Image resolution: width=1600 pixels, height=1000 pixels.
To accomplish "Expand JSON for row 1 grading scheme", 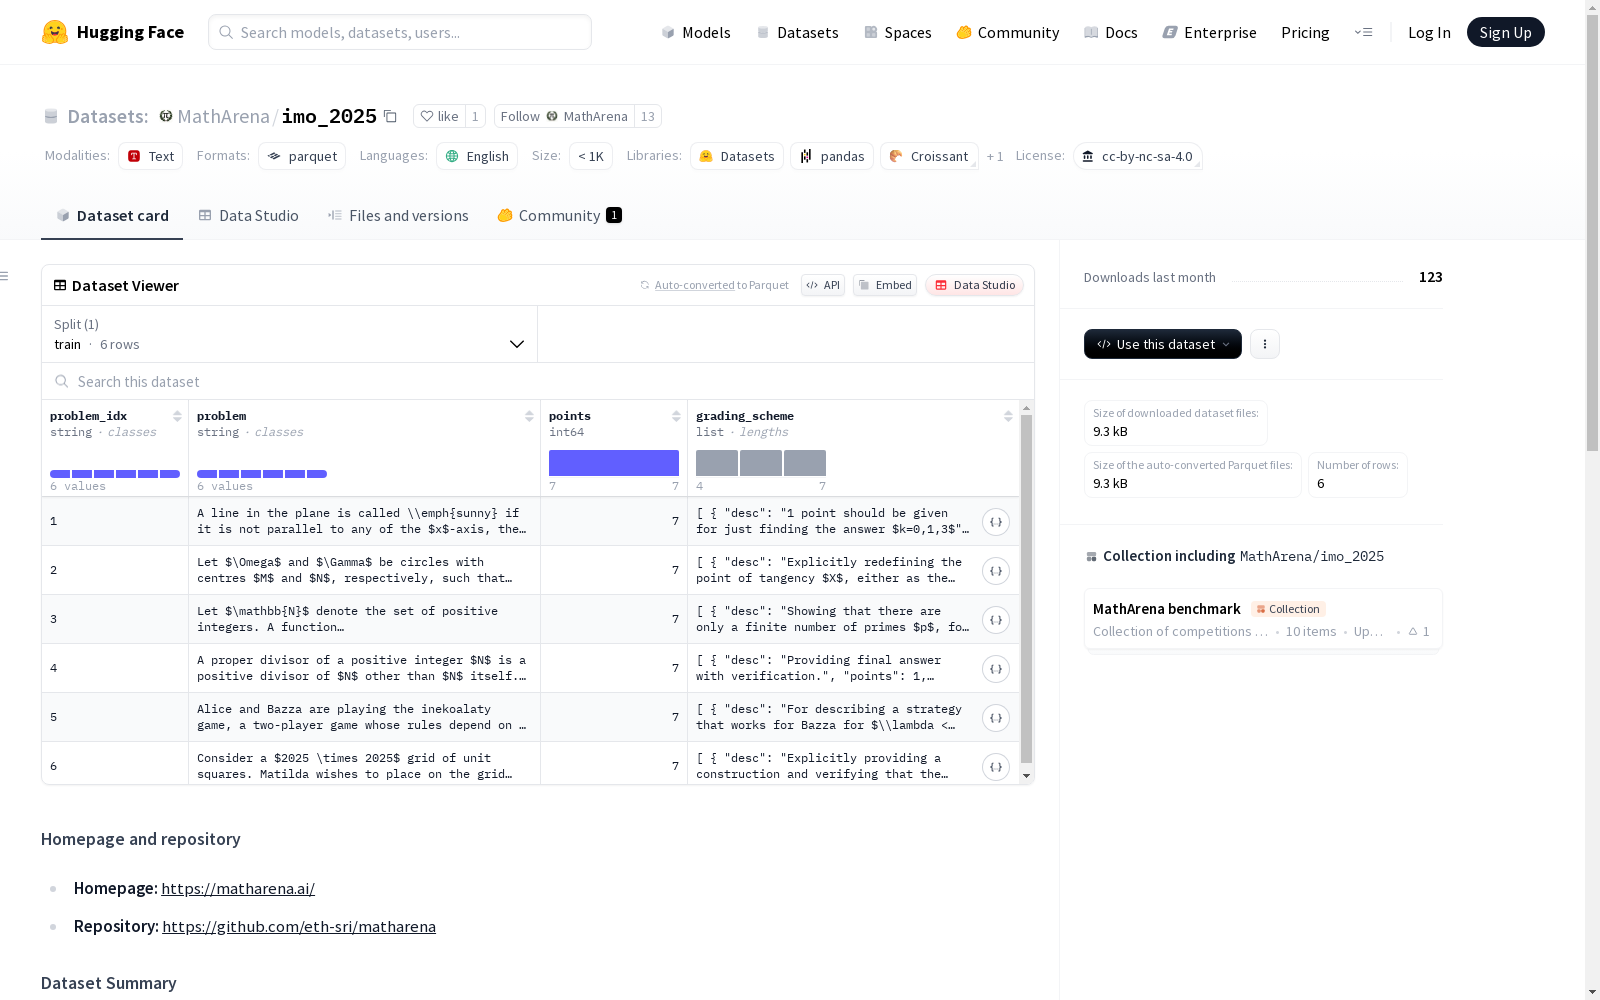I will tap(996, 522).
